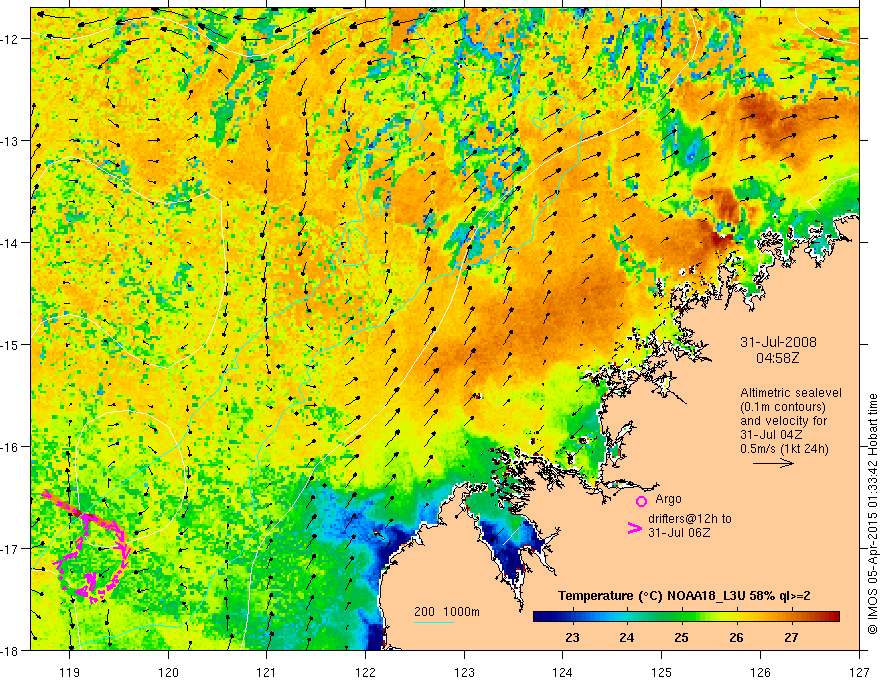The height and width of the screenshot is (680, 880).
Task: Click the 'and velocity for' caption line
Action: [783, 421]
